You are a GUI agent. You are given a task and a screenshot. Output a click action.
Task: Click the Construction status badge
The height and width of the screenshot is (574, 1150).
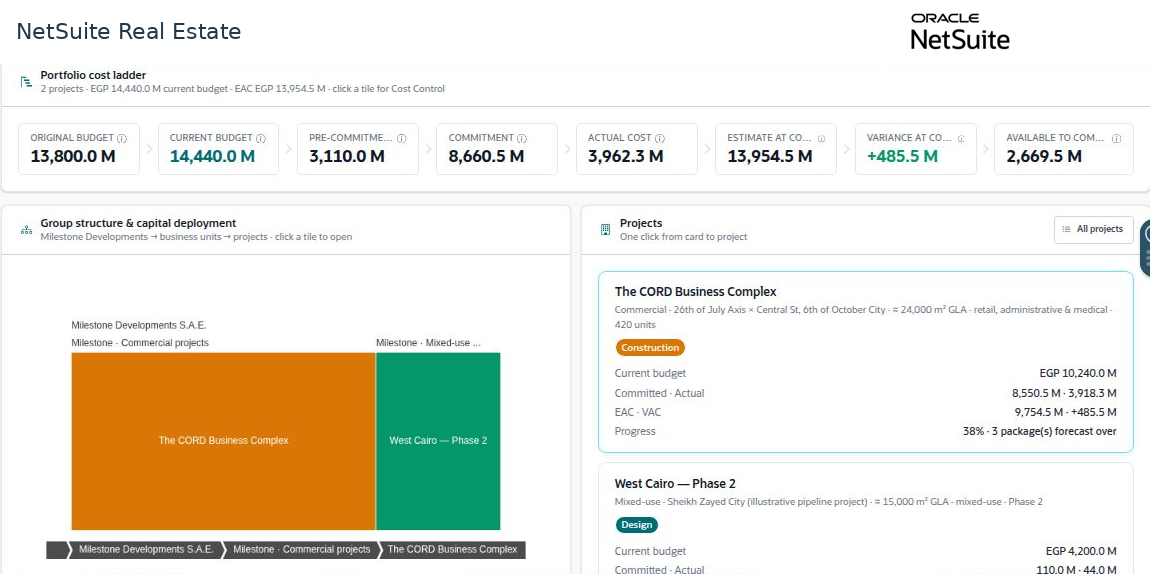pyautogui.click(x=649, y=347)
